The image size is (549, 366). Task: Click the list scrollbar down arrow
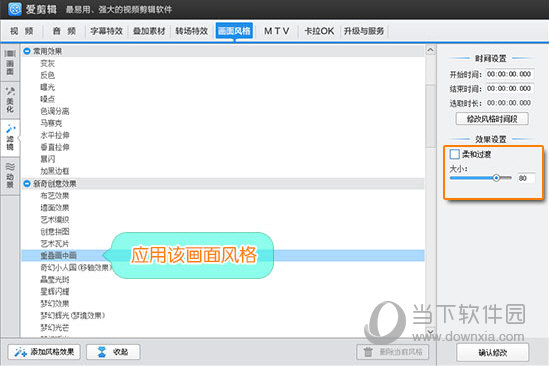(430, 331)
